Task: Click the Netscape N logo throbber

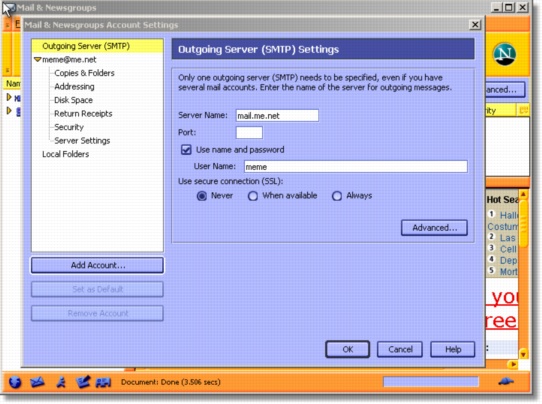Action: (x=505, y=54)
